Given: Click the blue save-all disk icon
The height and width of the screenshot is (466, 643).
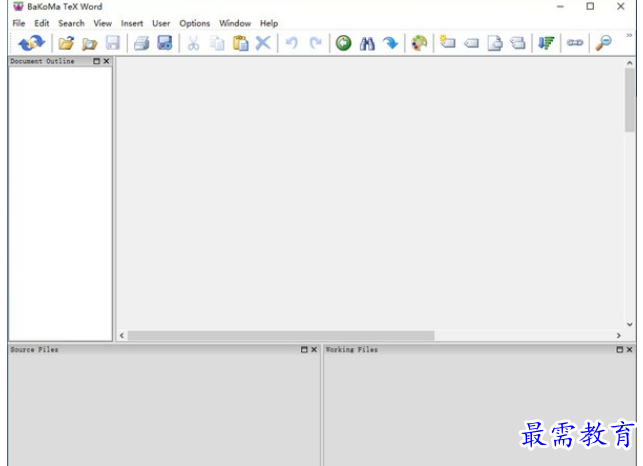Looking at the screenshot, I should (165, 43).
